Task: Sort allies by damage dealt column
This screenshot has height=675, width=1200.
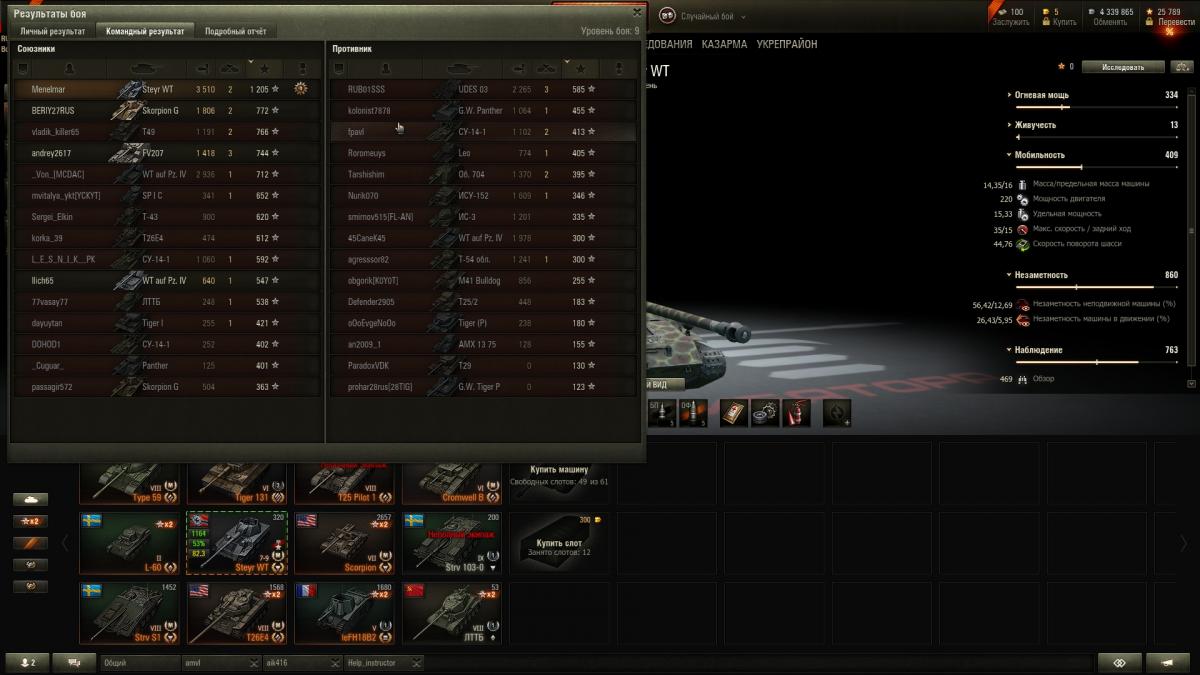Action: click(x=202, y=68)
